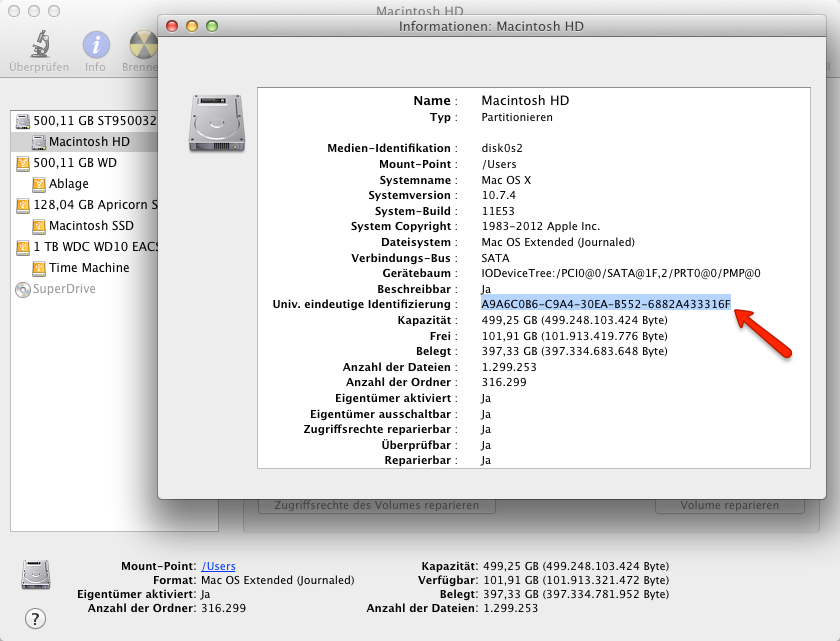Zoom the Informationen window with green button
840x641 pixels.
(x=212, y=26)
